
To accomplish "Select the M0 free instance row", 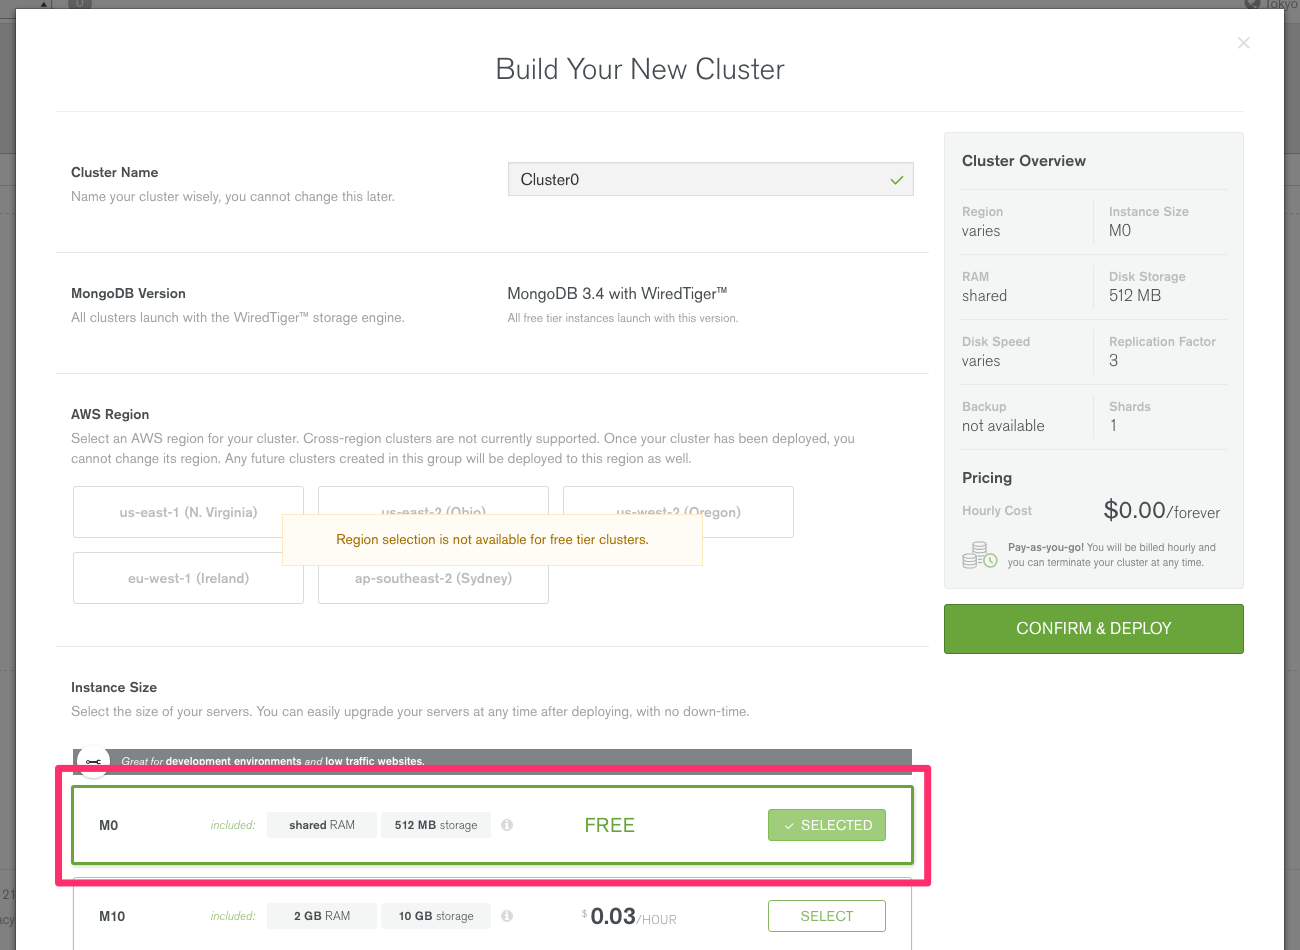I will (150, 826).
